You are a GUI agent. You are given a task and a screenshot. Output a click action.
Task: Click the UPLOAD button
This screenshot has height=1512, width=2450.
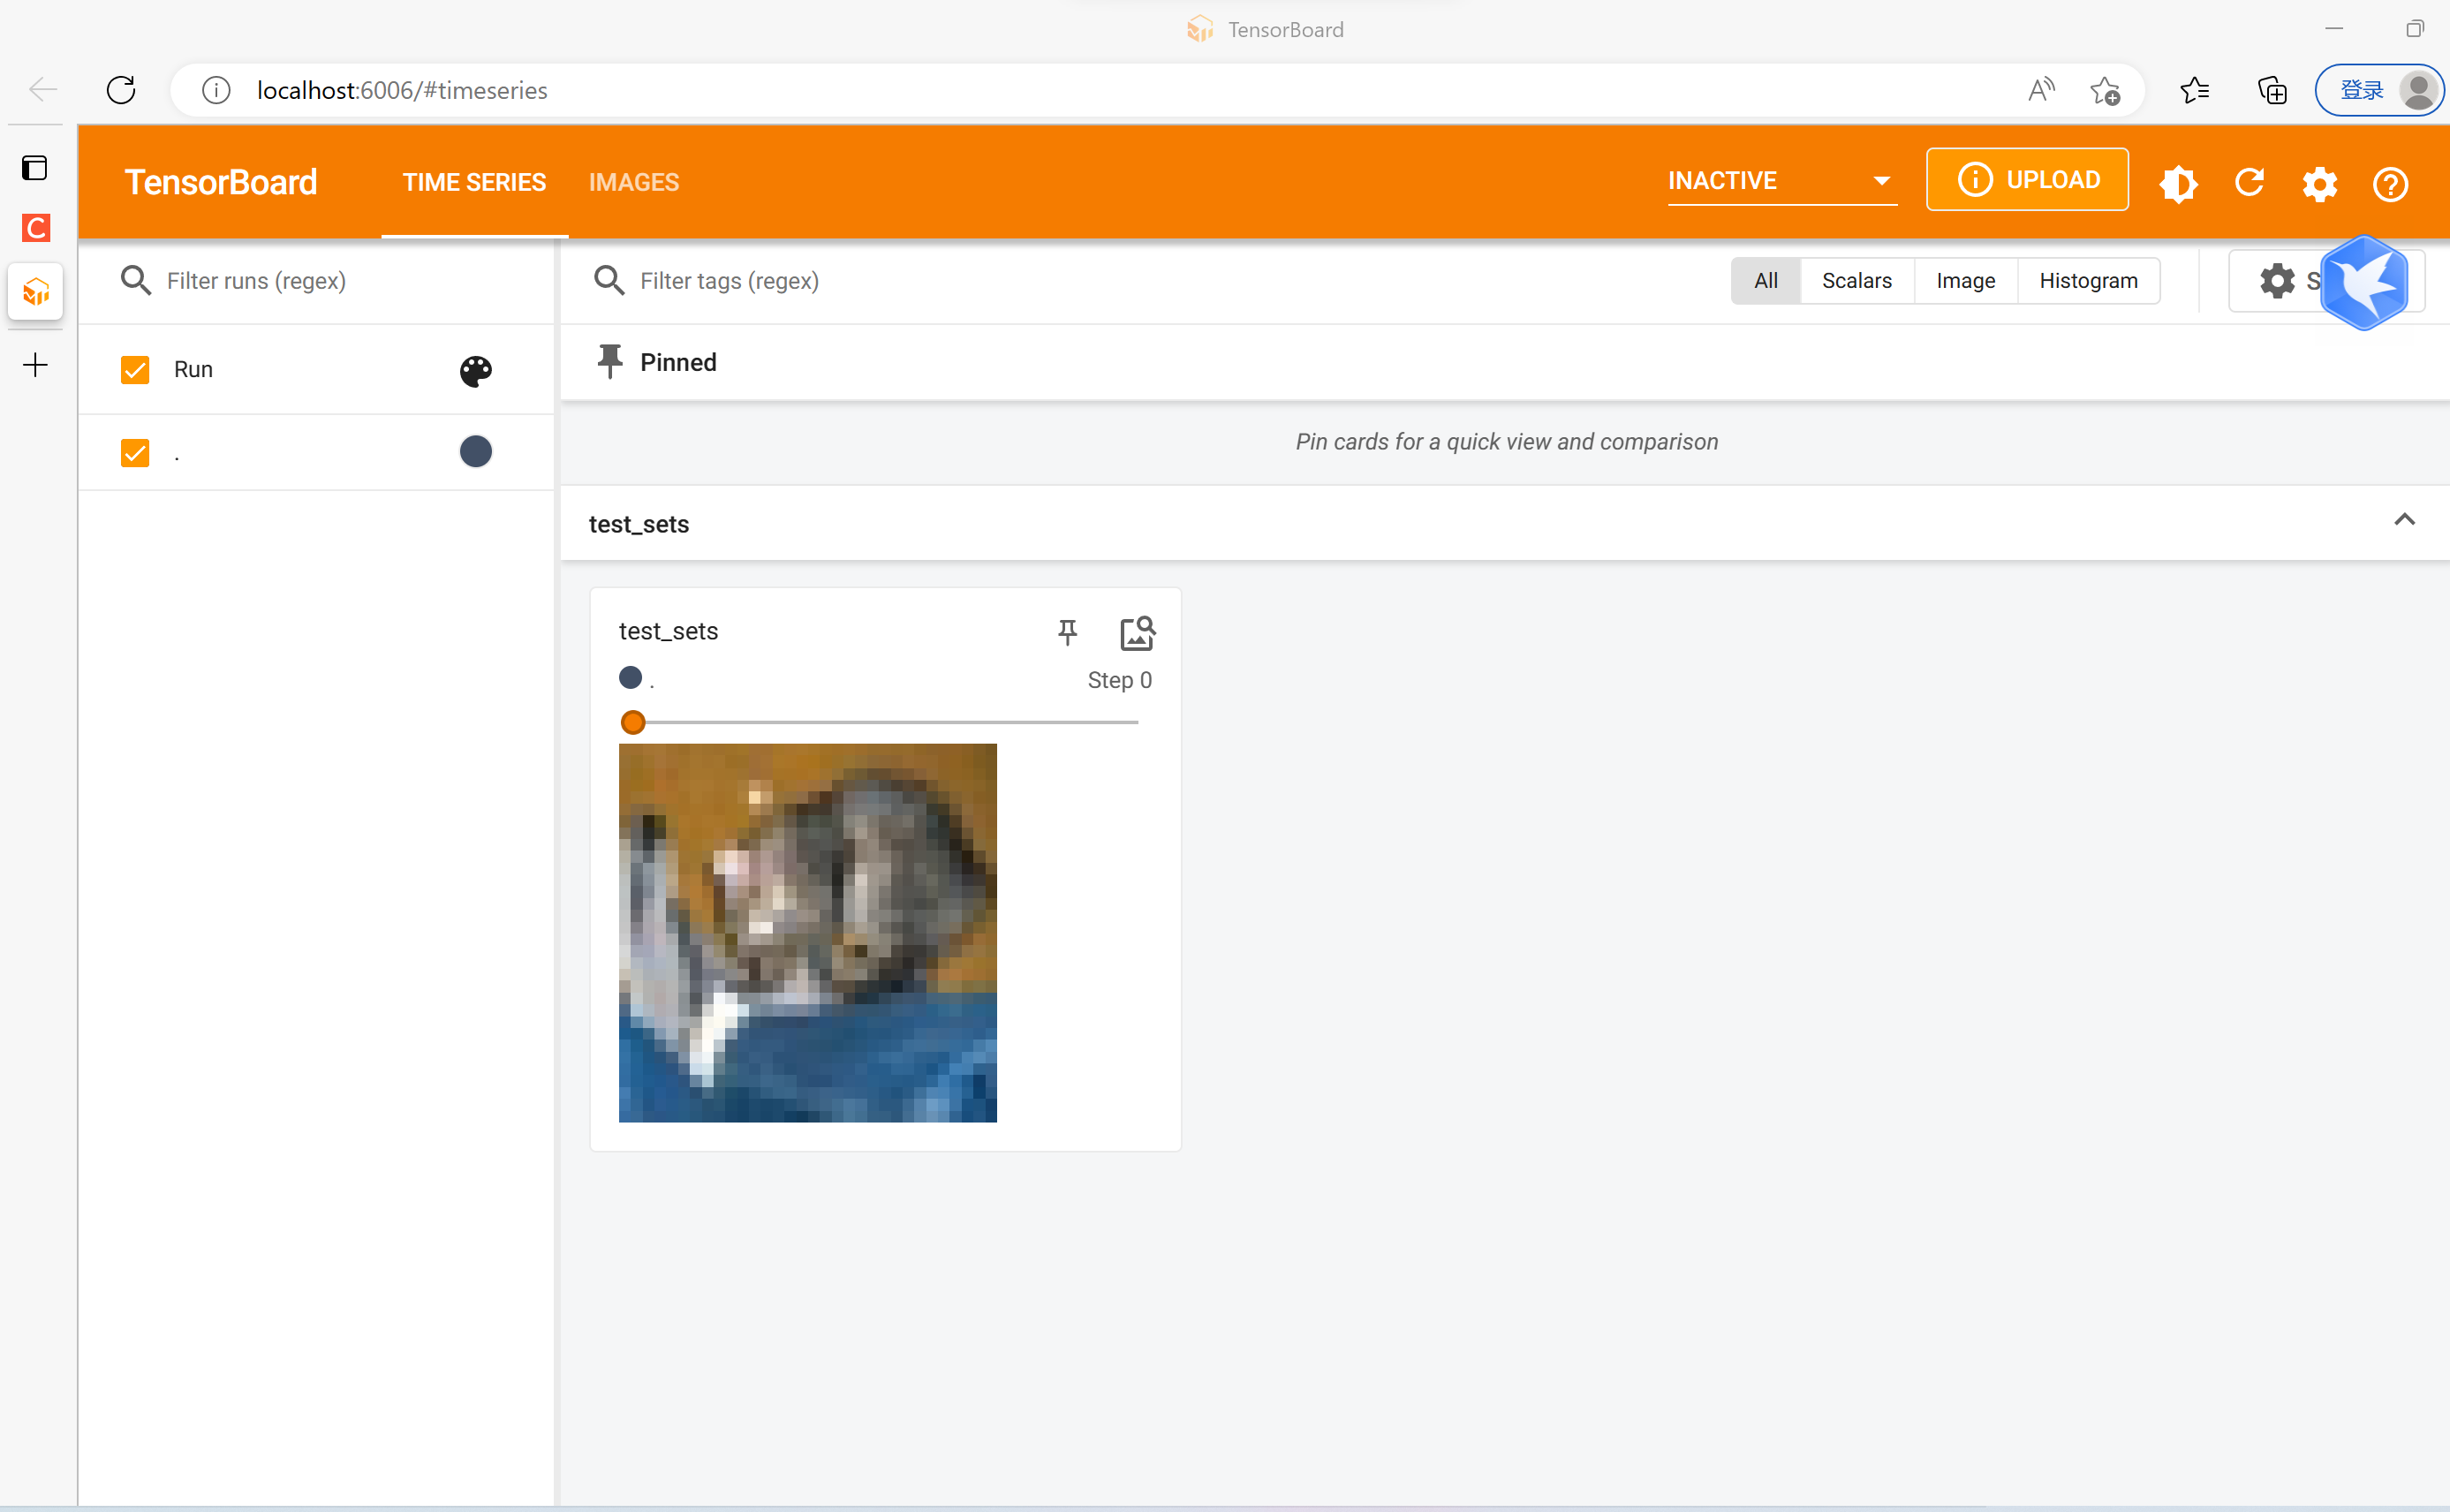[x=2027, y=180]
